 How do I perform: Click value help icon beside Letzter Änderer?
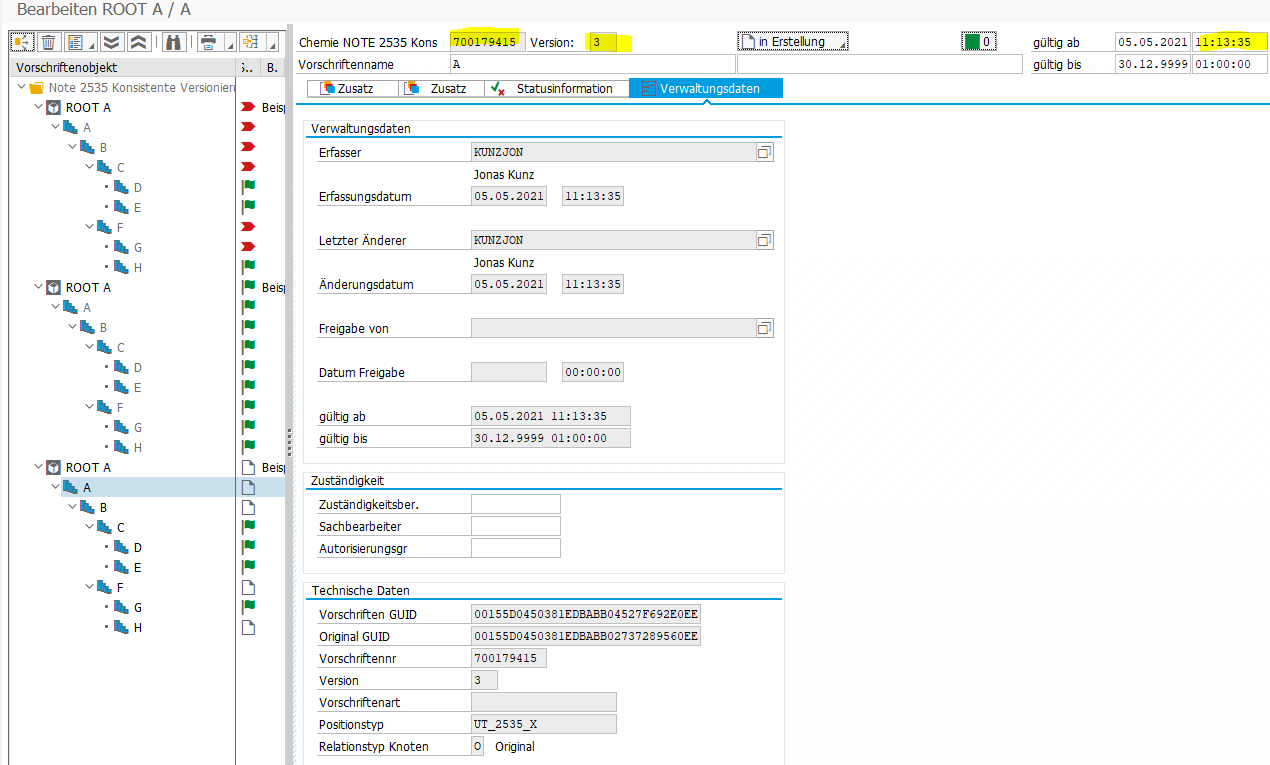[764, 240]
